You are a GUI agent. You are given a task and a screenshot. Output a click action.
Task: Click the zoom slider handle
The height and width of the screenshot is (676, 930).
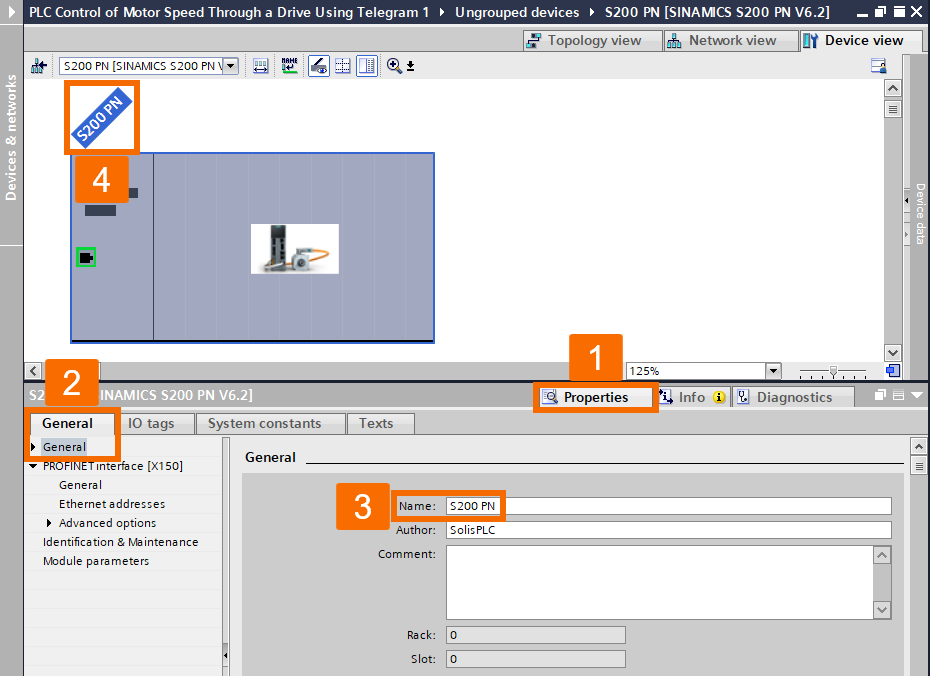pos(833,371)
